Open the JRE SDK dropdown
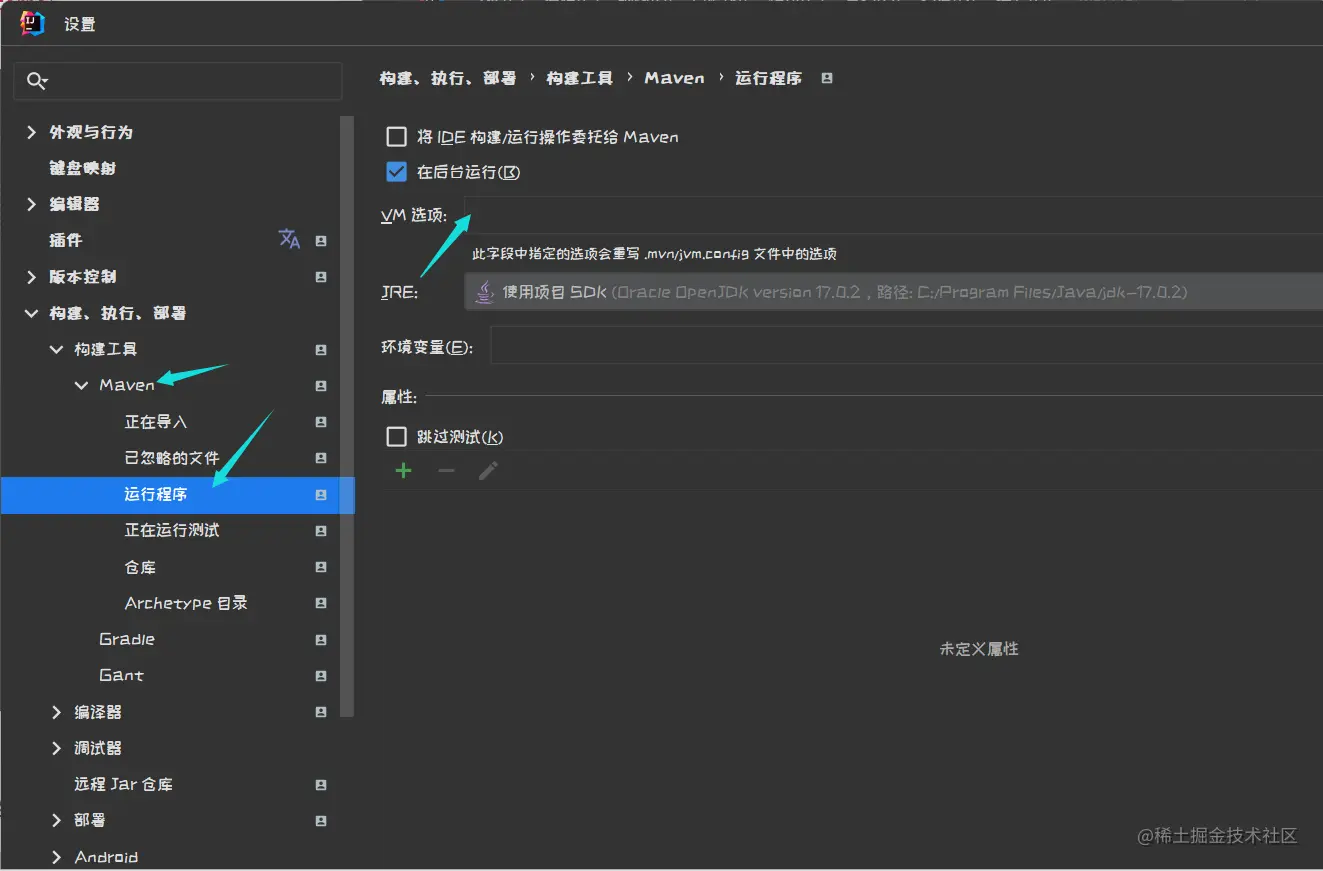1323x871 pixels. 894,292
